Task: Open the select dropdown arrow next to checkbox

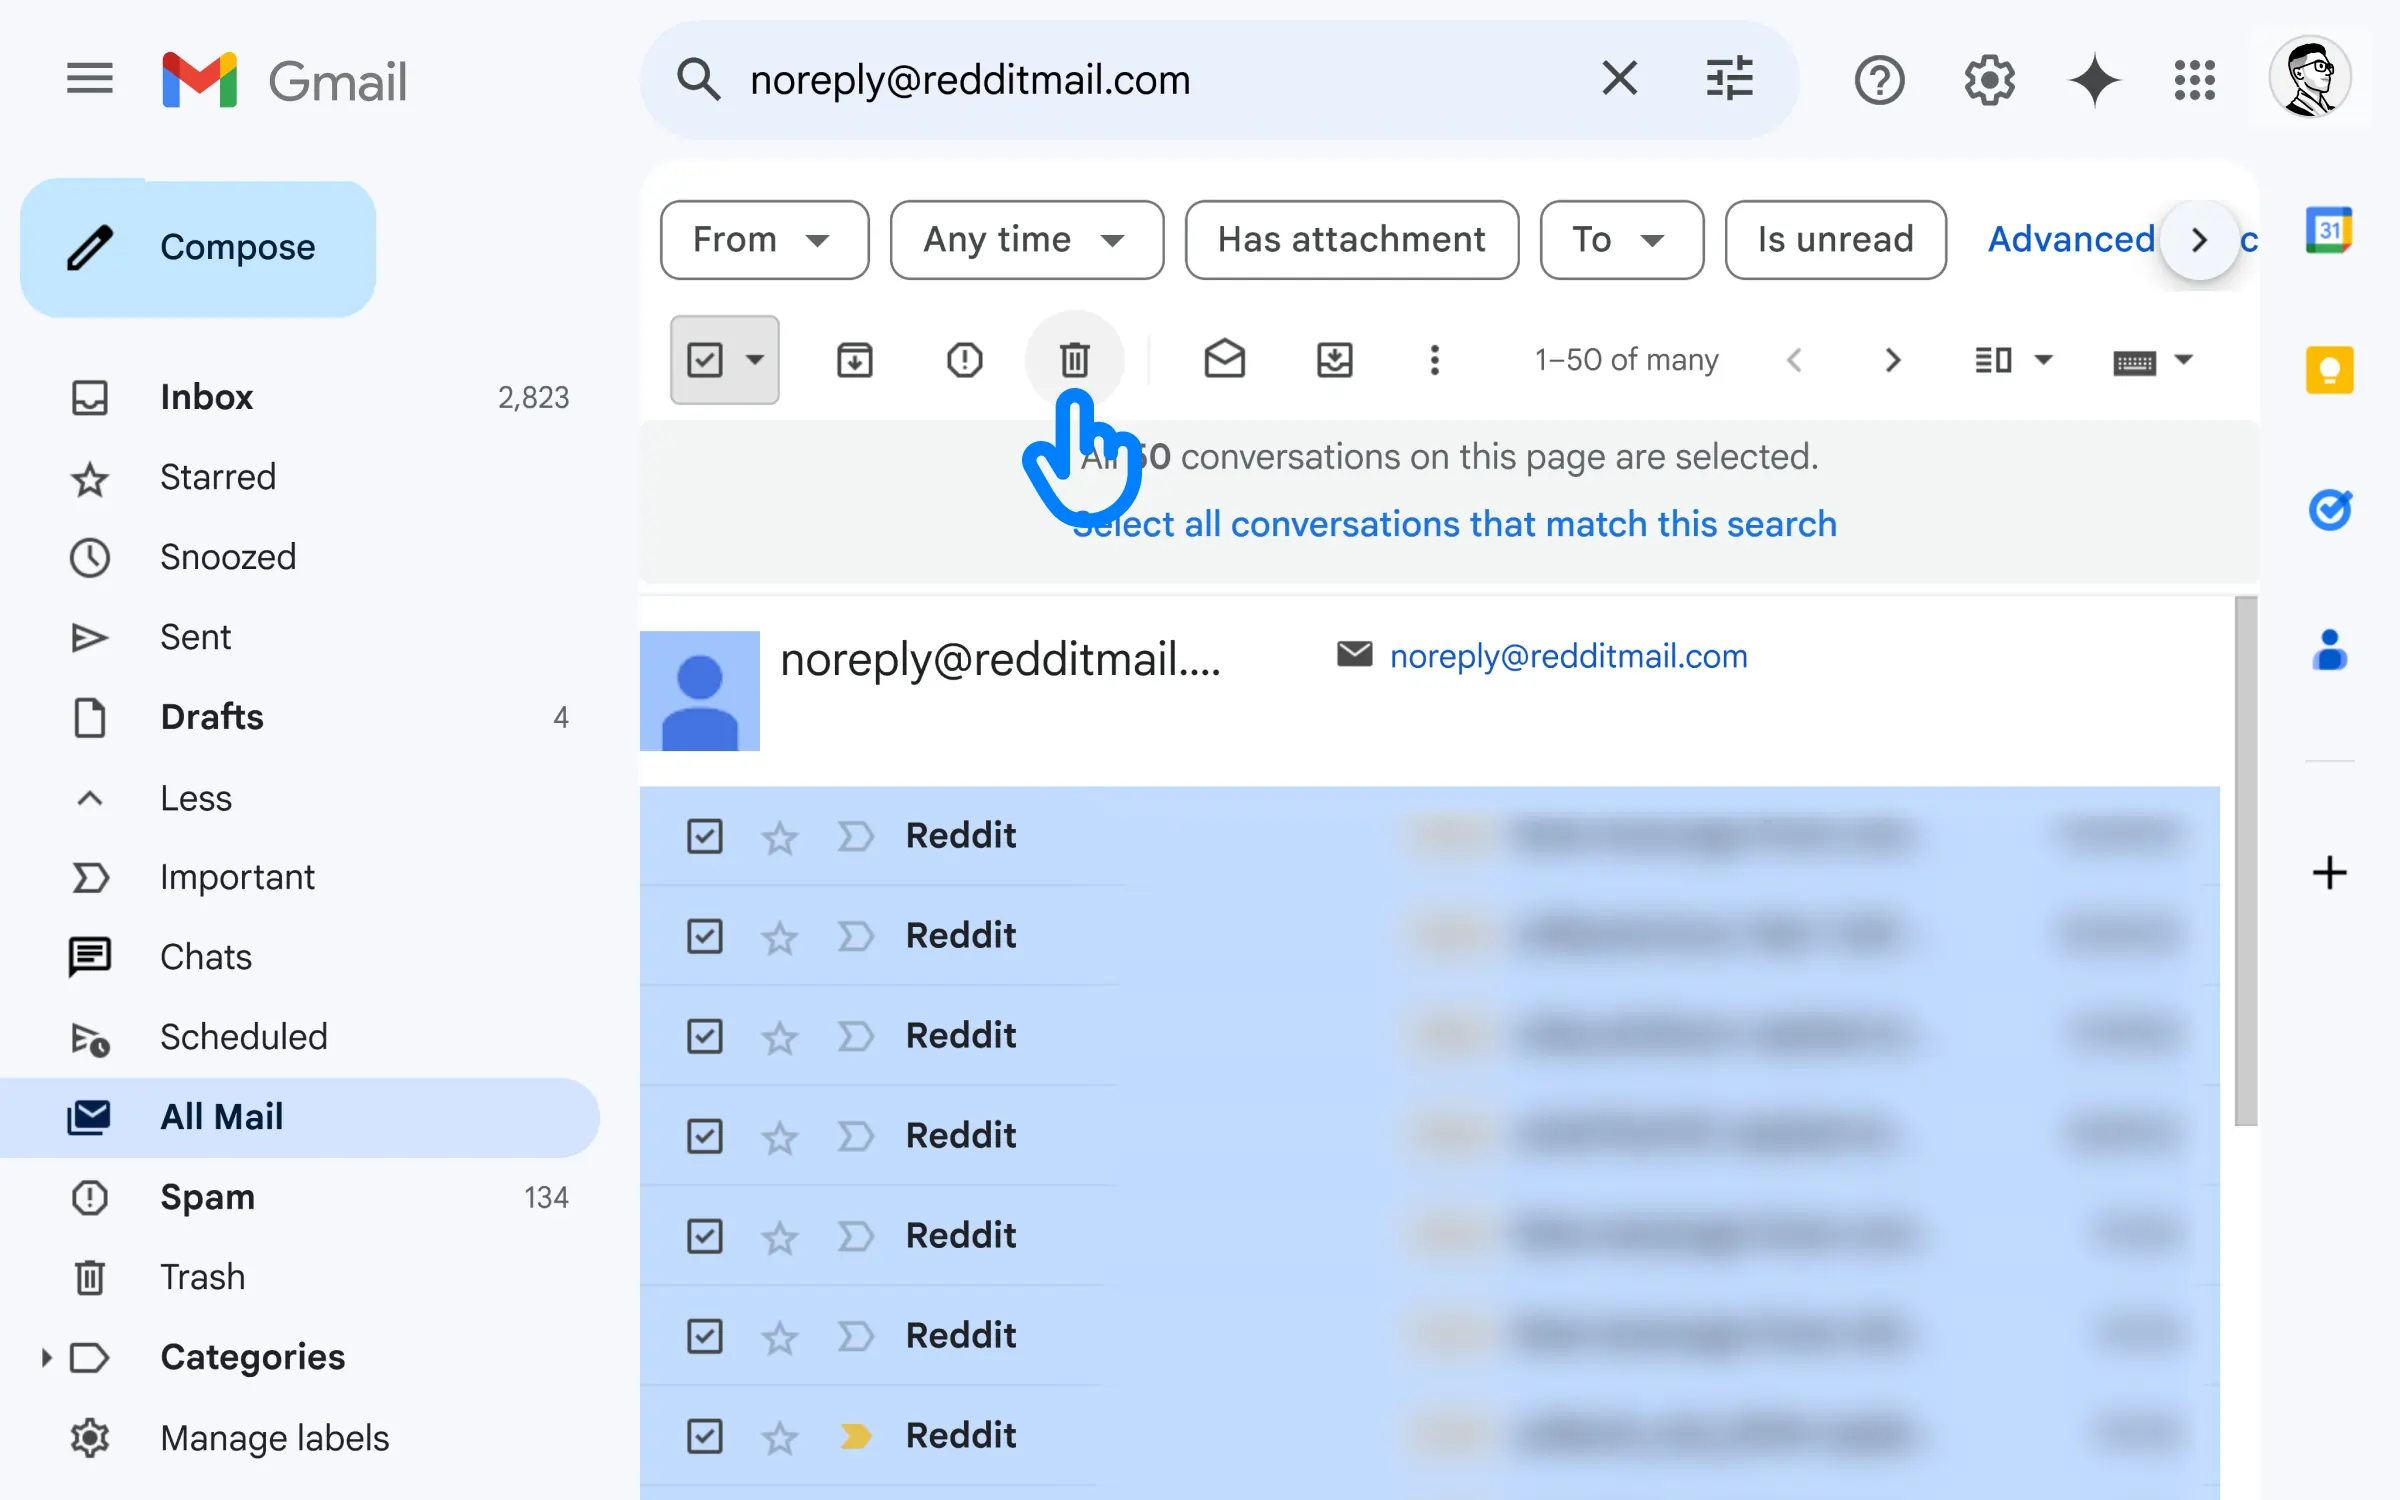Action: tap(756, 360)
